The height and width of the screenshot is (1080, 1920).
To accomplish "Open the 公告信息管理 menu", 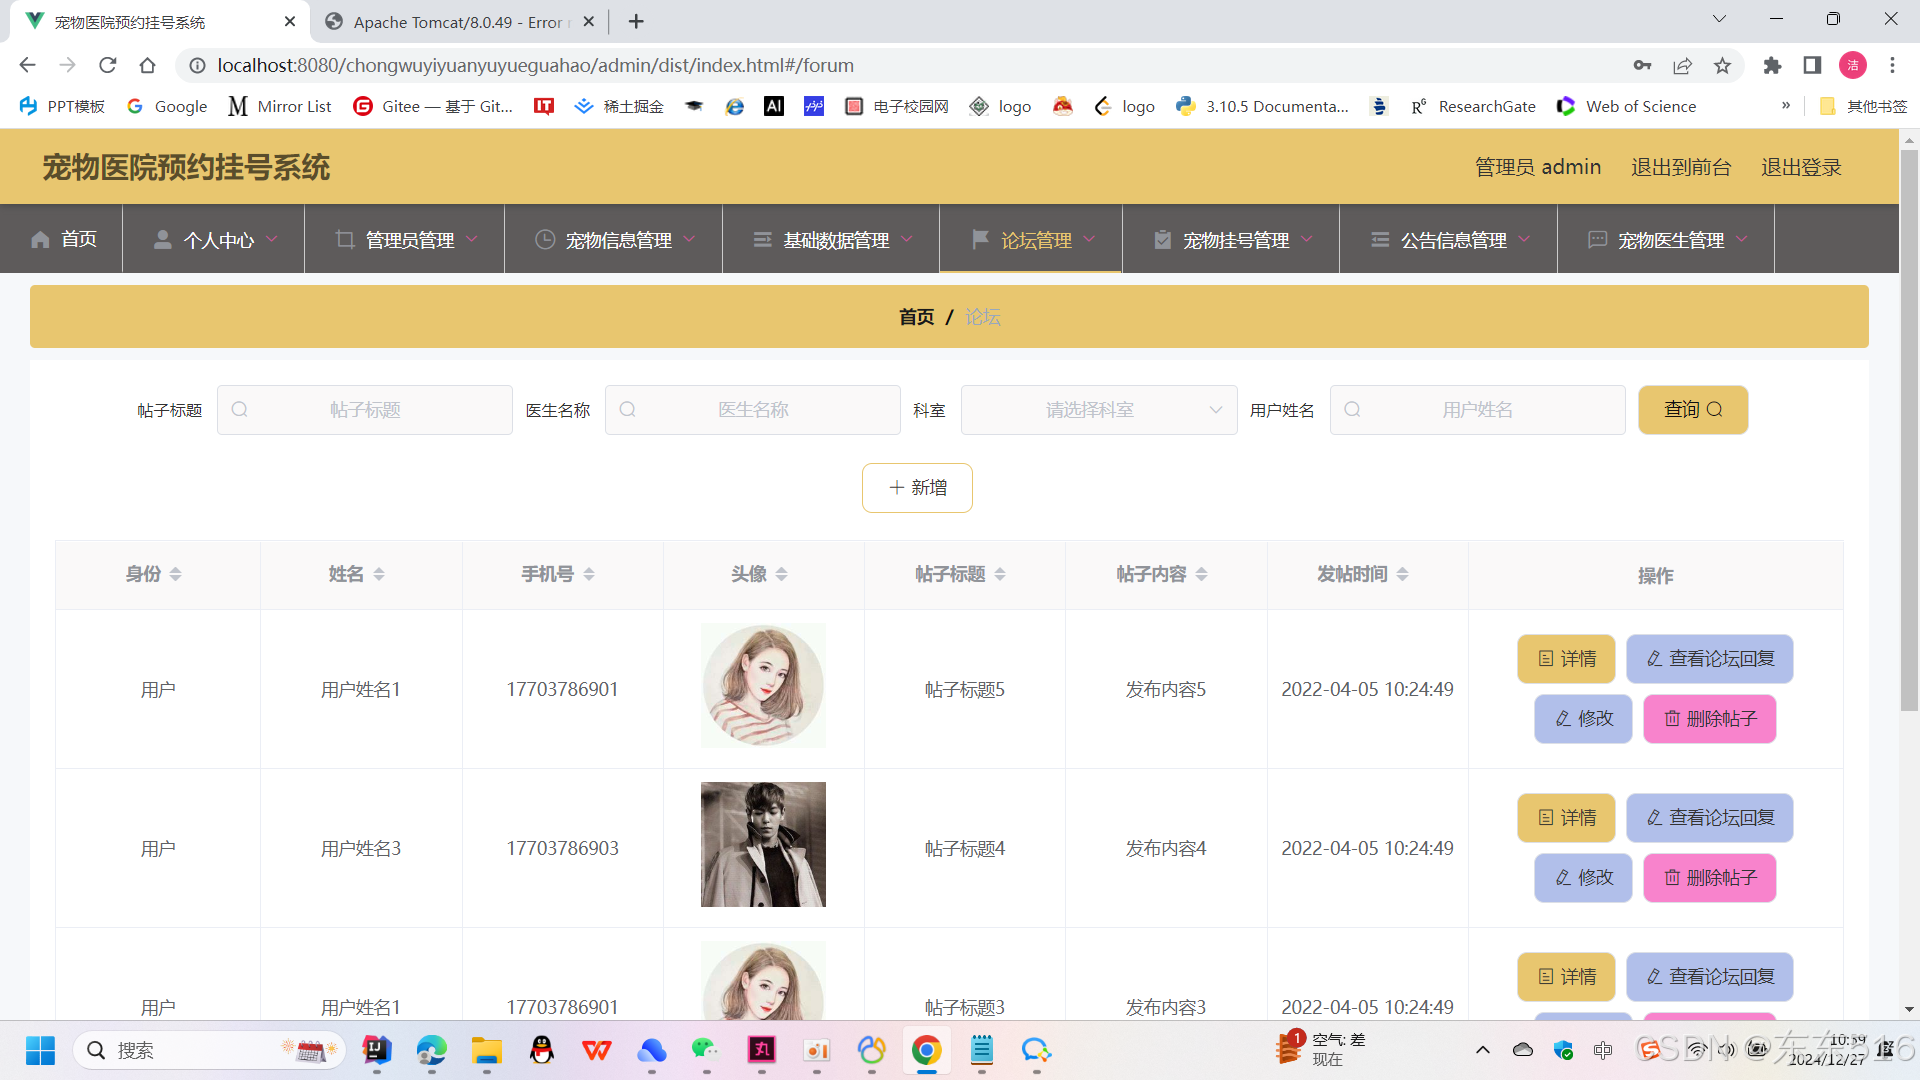I will [1453, 240].
